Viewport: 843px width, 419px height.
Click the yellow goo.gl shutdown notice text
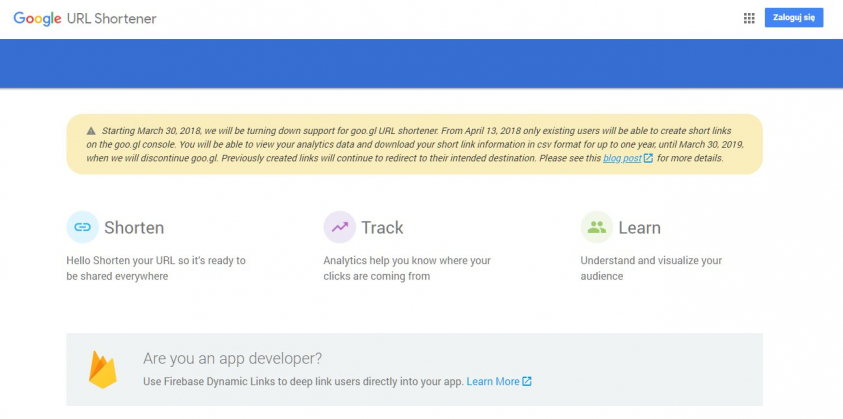point(400,144)
